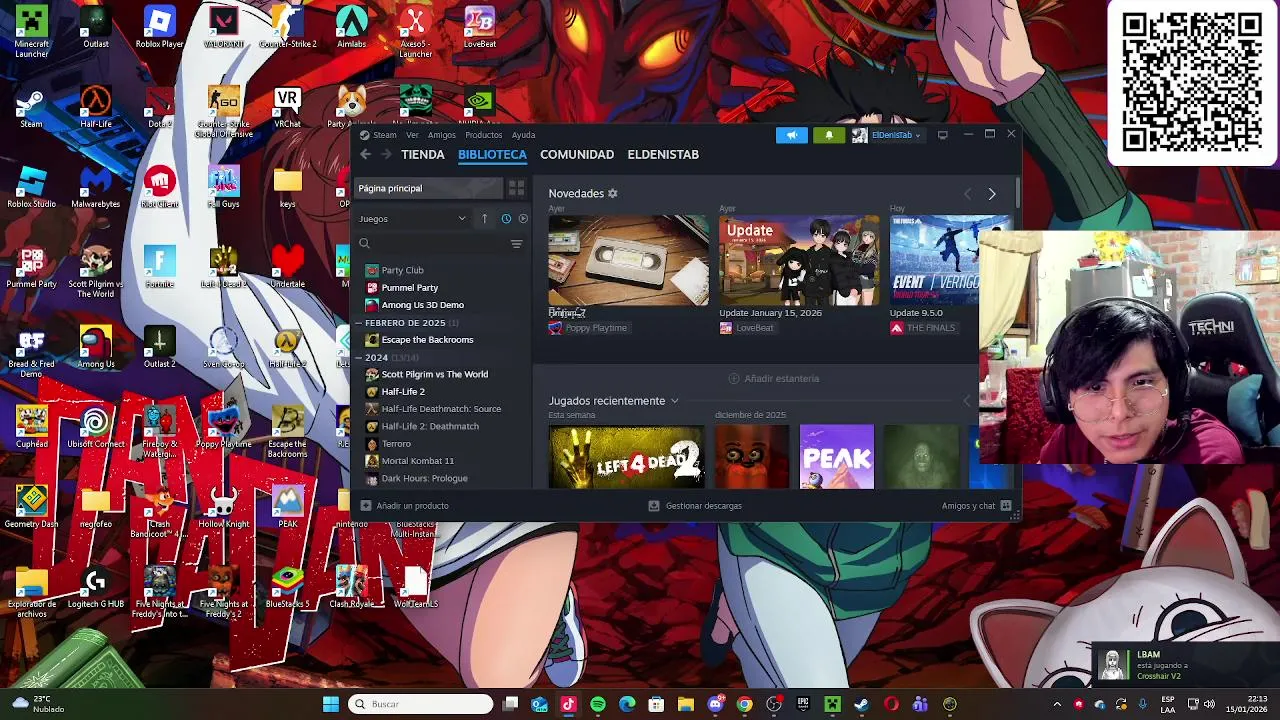Select the VRChat desktop shortcut

pyautogui.click(x=287, y=108)
